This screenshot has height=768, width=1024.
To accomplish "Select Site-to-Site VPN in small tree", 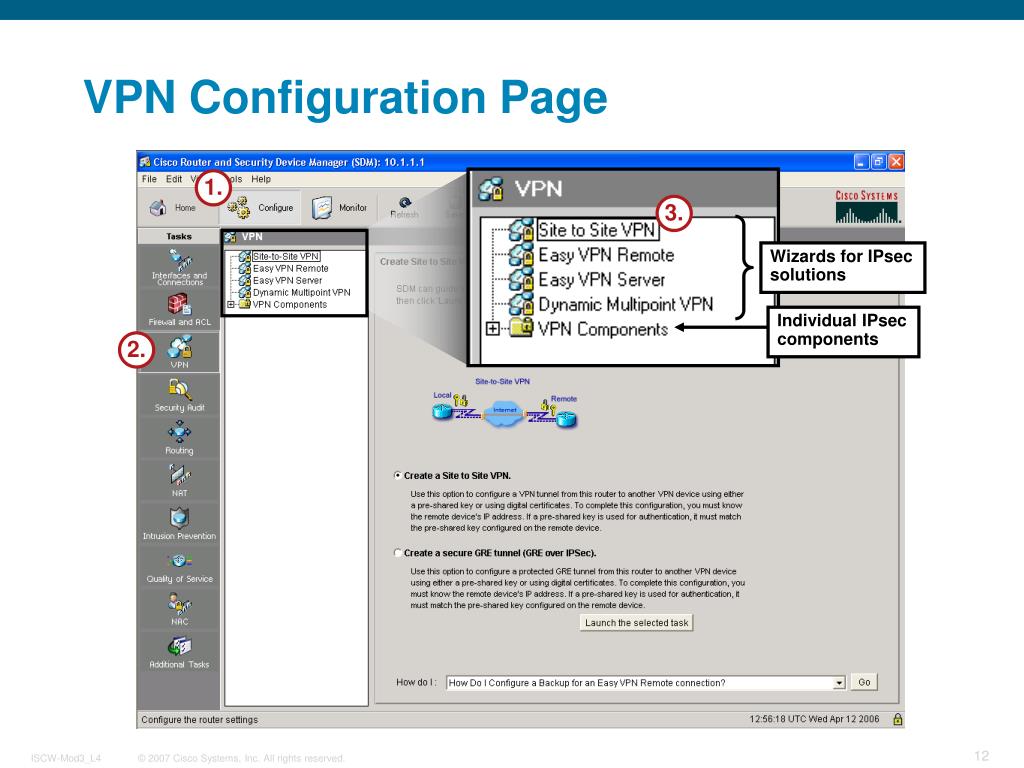I will [286, 257].
